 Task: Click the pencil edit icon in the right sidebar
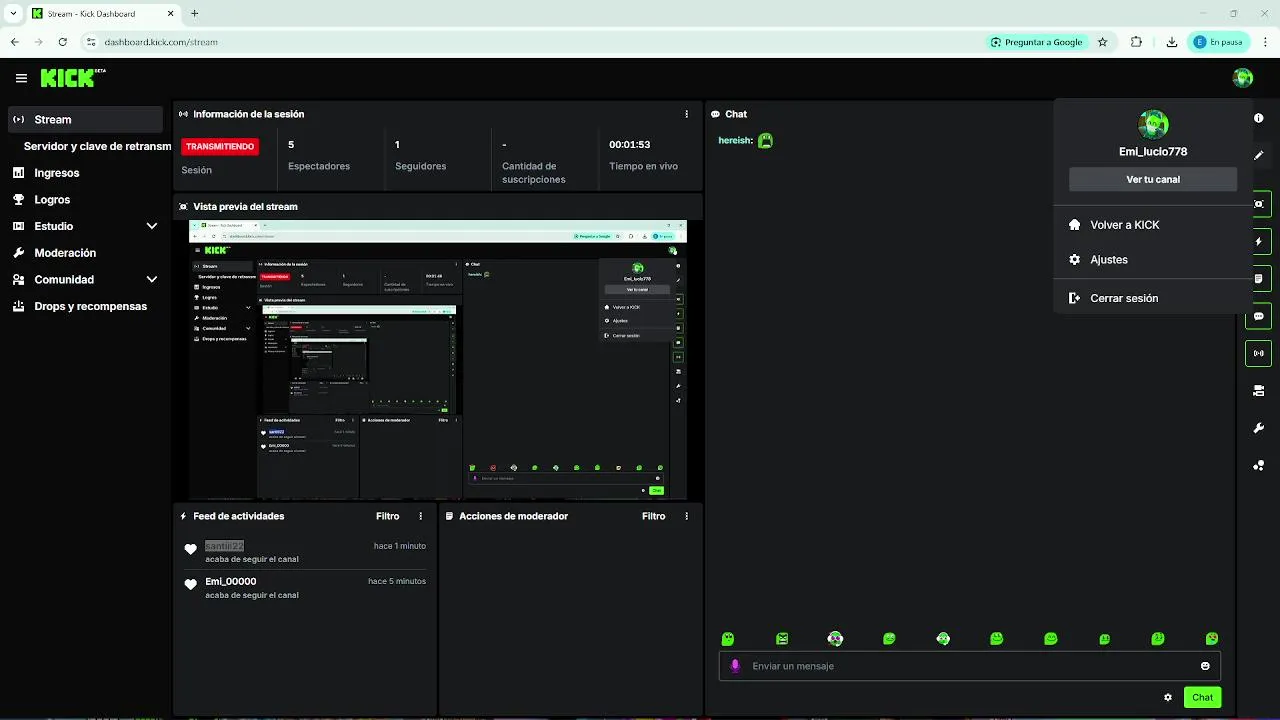[1258, 156]
